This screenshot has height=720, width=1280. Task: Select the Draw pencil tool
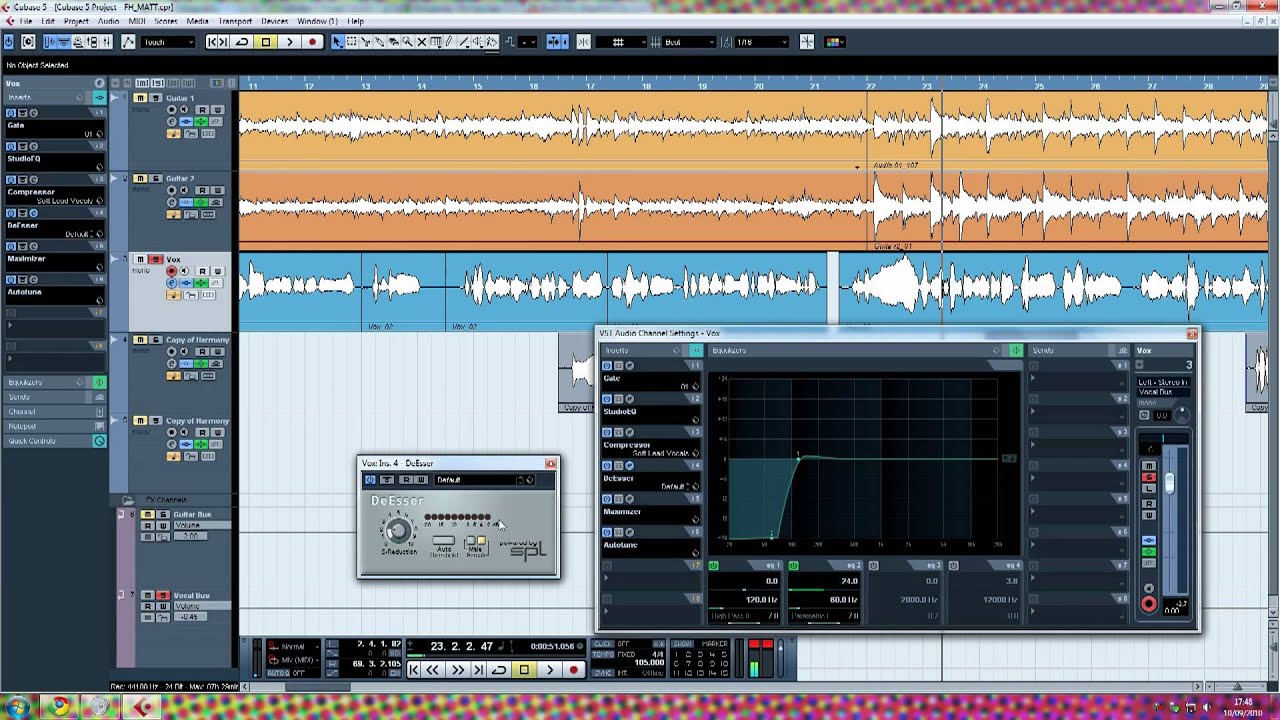click(449, 42)
